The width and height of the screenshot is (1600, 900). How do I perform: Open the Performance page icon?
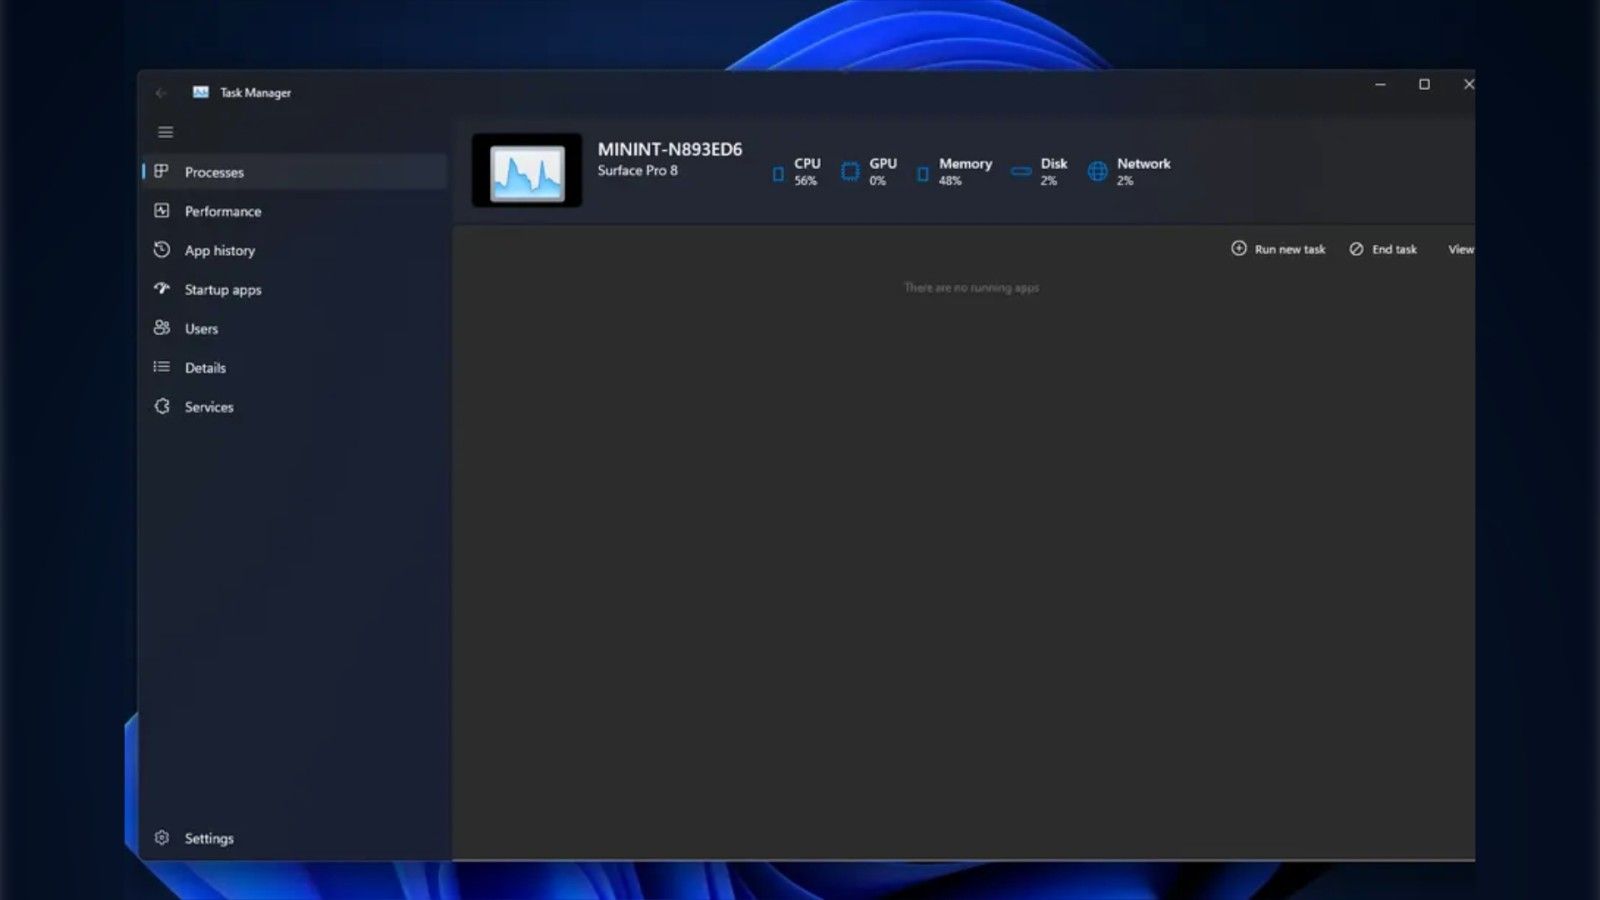[x=162, y=211]
